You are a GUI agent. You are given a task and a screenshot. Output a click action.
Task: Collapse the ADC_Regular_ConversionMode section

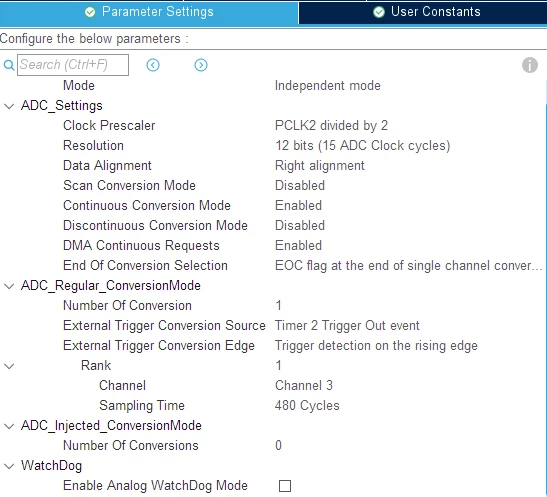(9, 286)
